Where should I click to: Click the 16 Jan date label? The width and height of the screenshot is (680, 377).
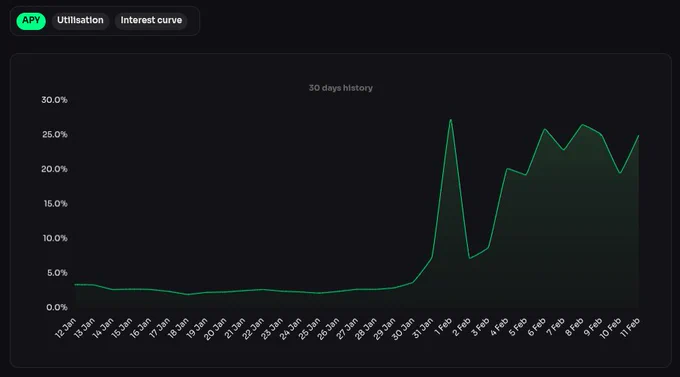coord(141,328)
